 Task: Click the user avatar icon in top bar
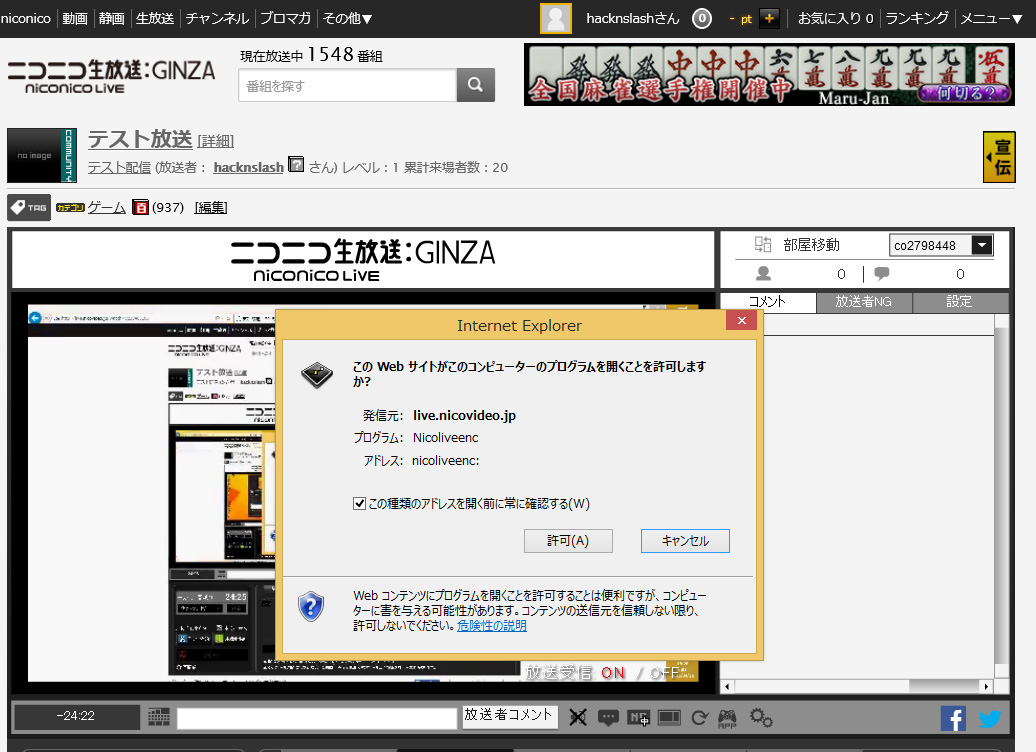pyautogui.click(x=556, y=19)
